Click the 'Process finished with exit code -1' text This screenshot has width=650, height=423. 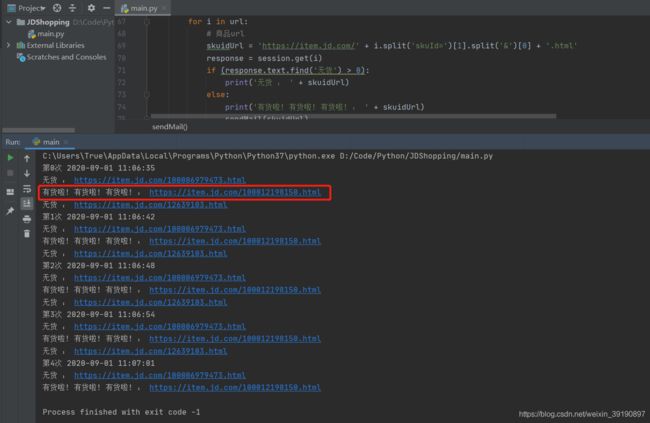[x=121, y=412]
